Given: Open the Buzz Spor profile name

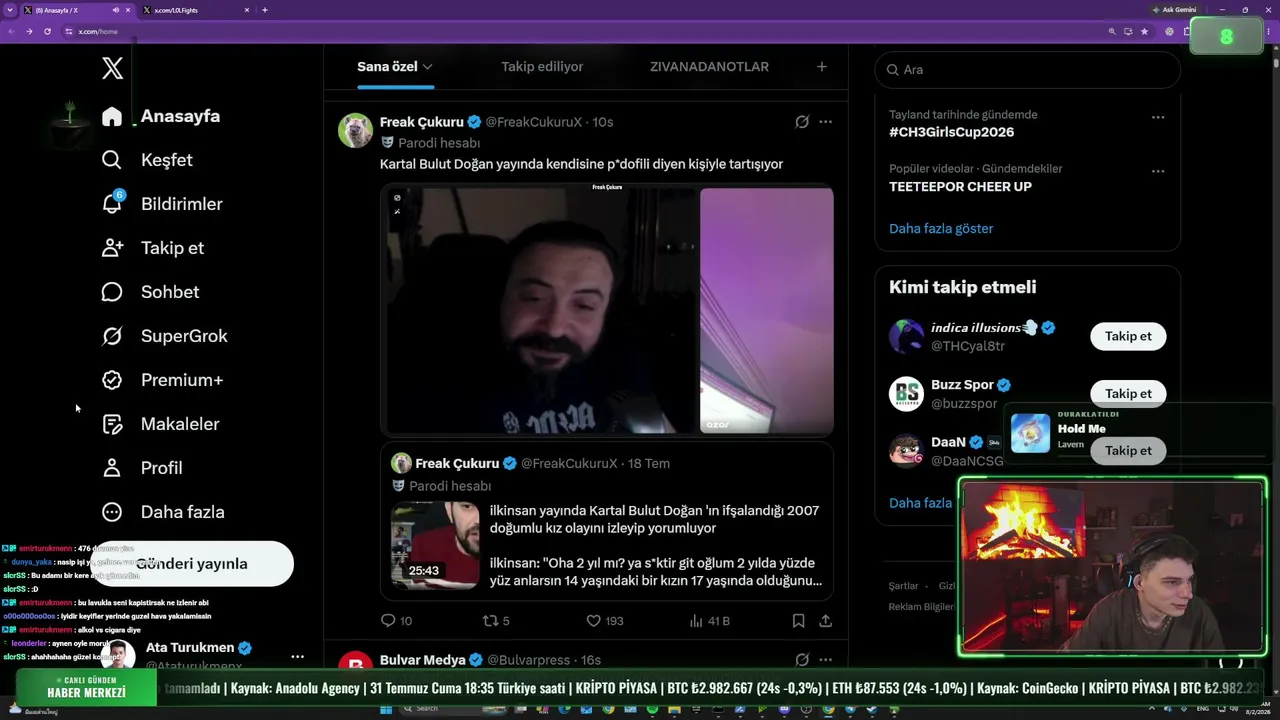Looking at the screenshot, I should click(962, 385).
